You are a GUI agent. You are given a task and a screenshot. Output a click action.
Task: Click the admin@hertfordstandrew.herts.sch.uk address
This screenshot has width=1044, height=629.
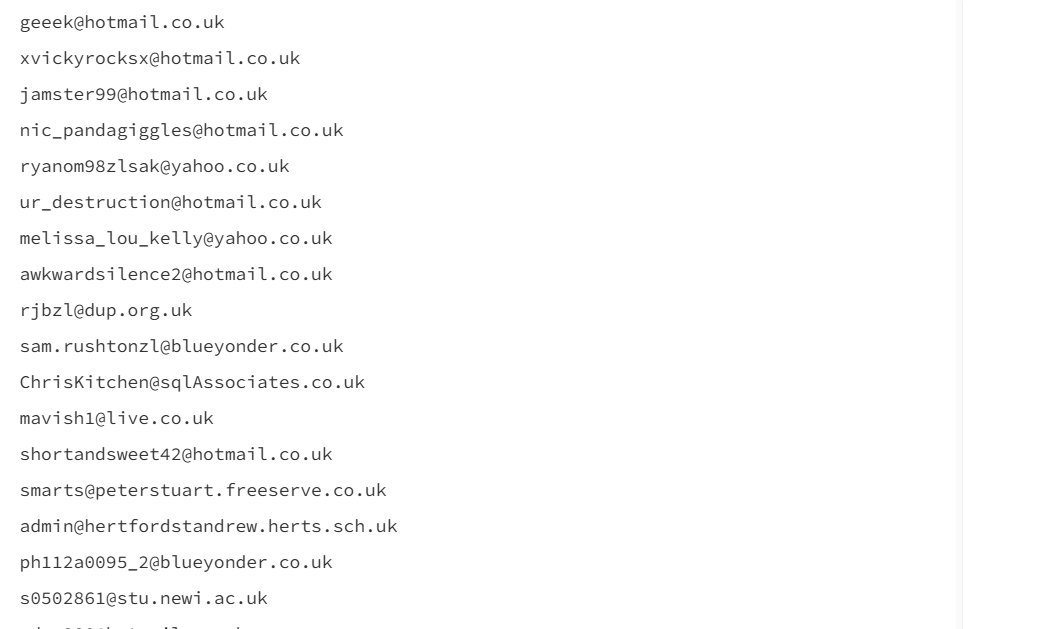tap(208, 526)
